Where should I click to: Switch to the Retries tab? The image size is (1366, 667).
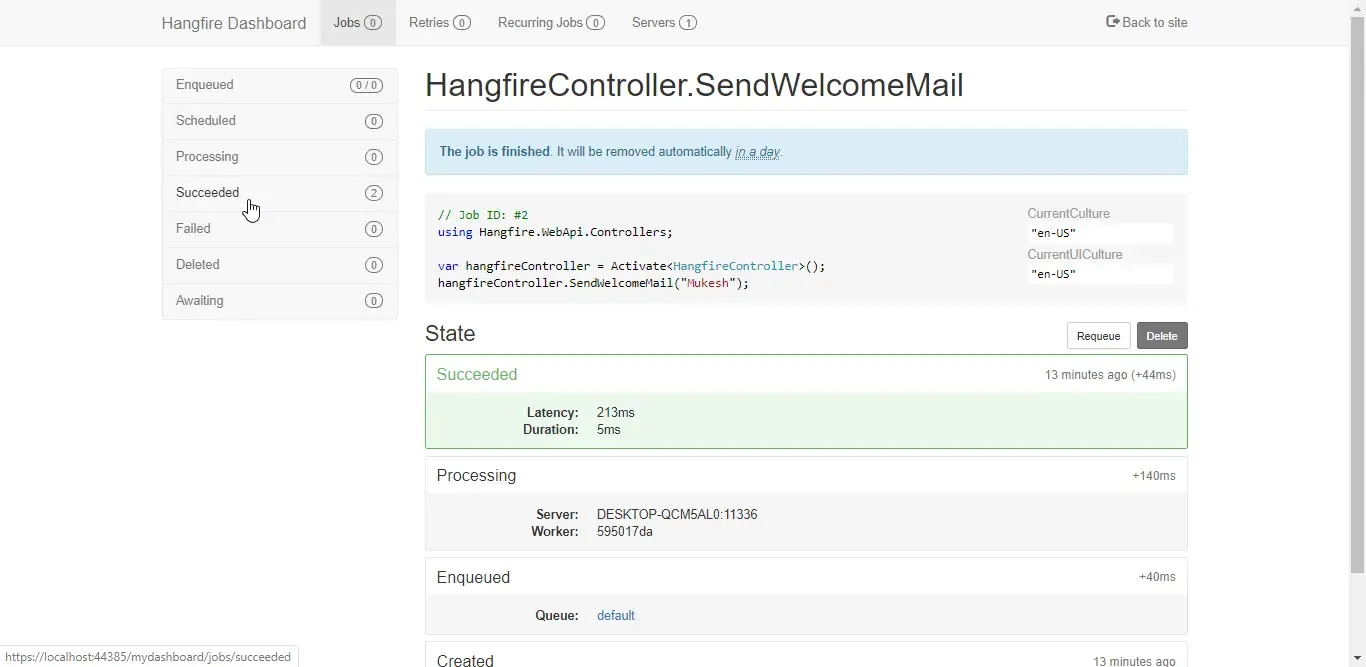[428, 23]
